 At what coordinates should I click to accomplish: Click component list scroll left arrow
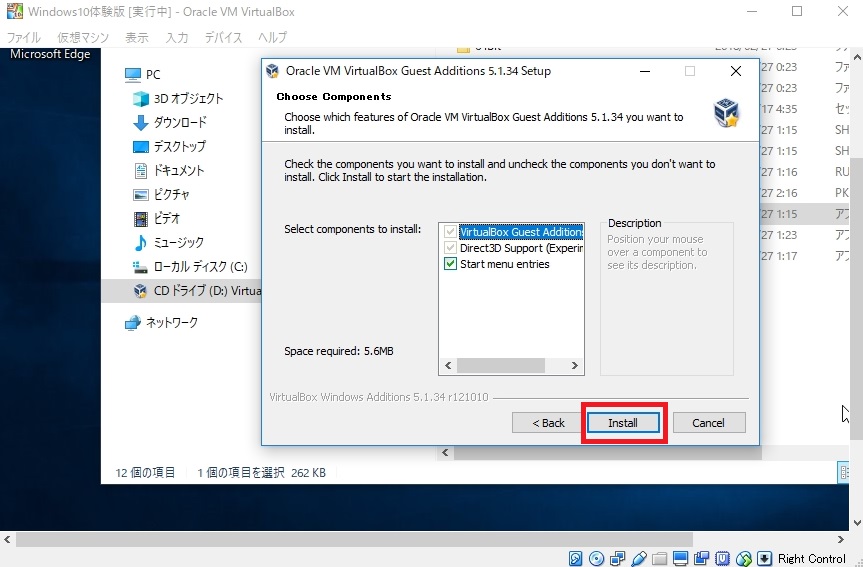[x=448, y=366]
